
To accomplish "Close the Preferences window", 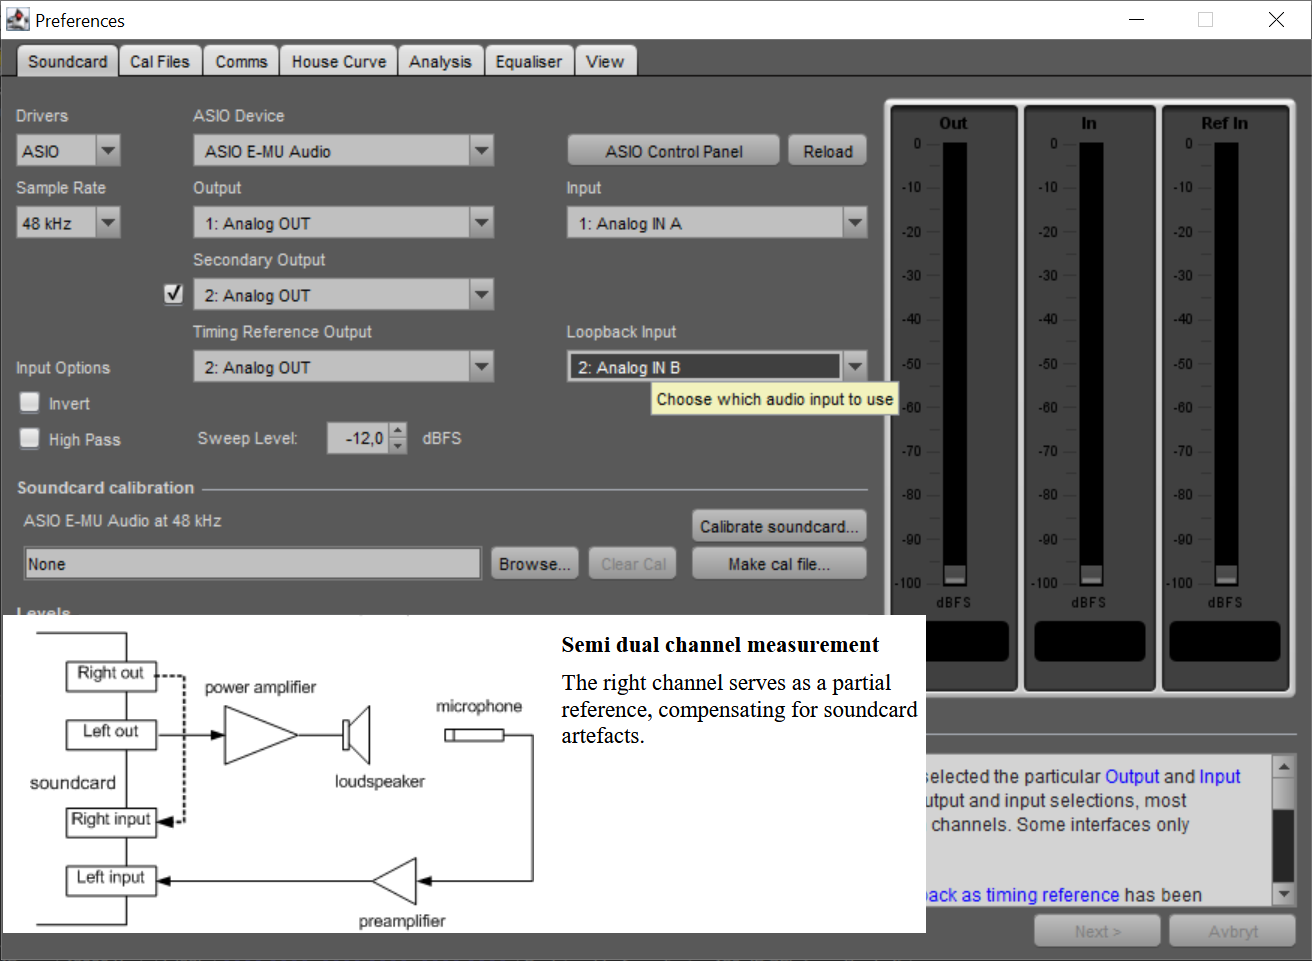I will [x=1276, y=20].
